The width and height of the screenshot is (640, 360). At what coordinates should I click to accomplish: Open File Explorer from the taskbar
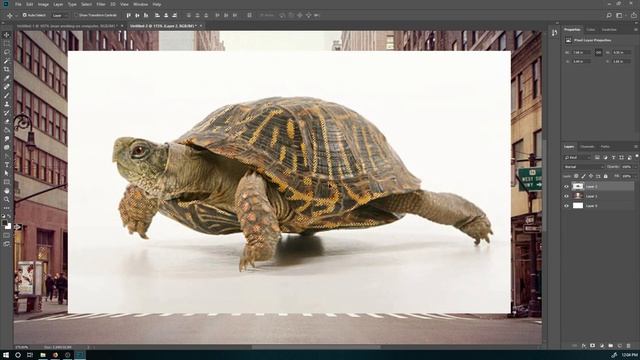pyautogui.click(x=42, y=355)
